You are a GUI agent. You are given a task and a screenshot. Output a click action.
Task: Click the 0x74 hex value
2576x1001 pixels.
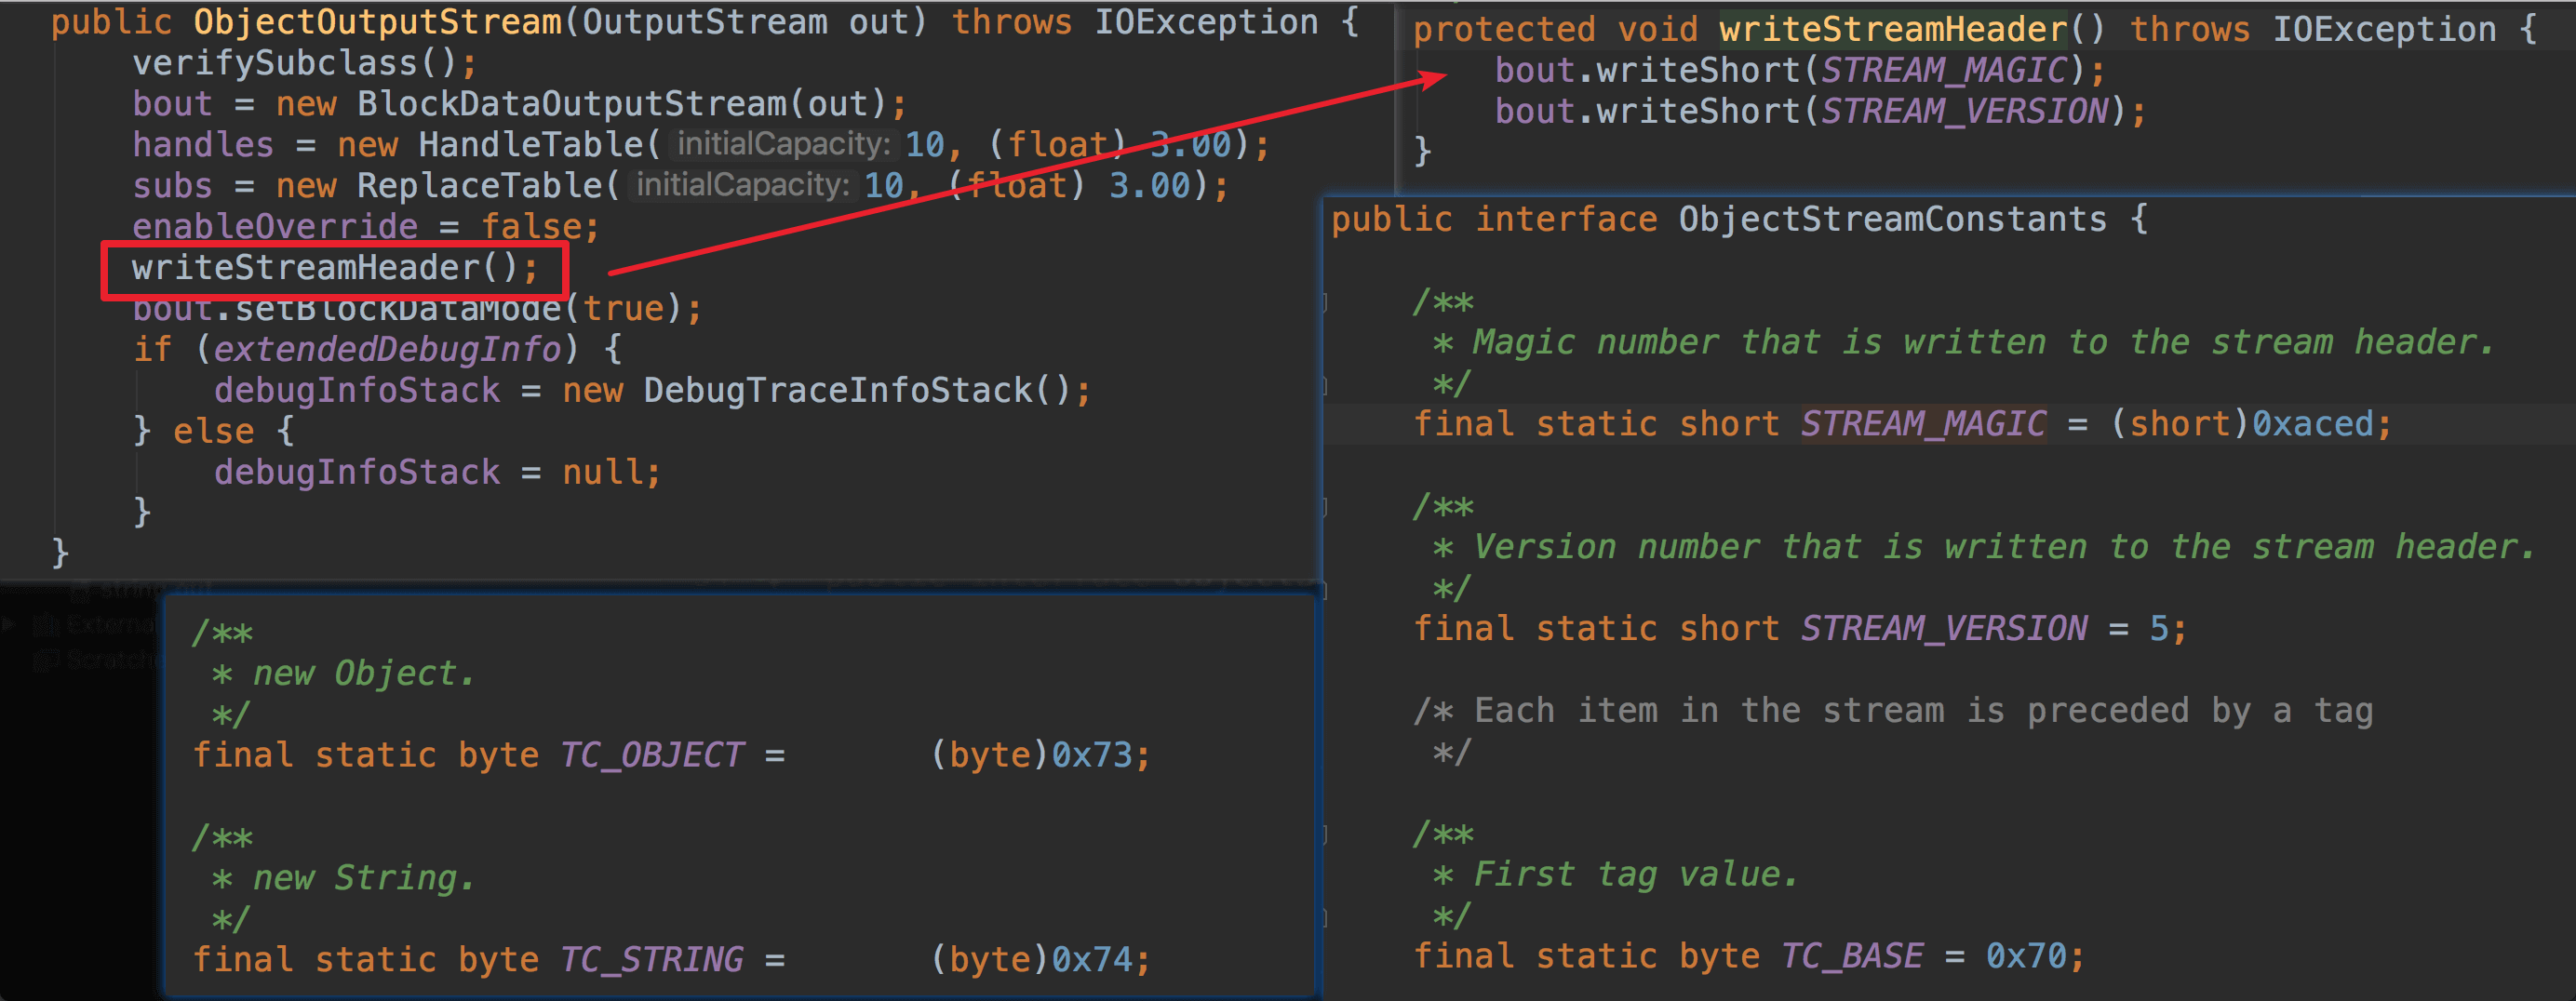coord(1091,960)
